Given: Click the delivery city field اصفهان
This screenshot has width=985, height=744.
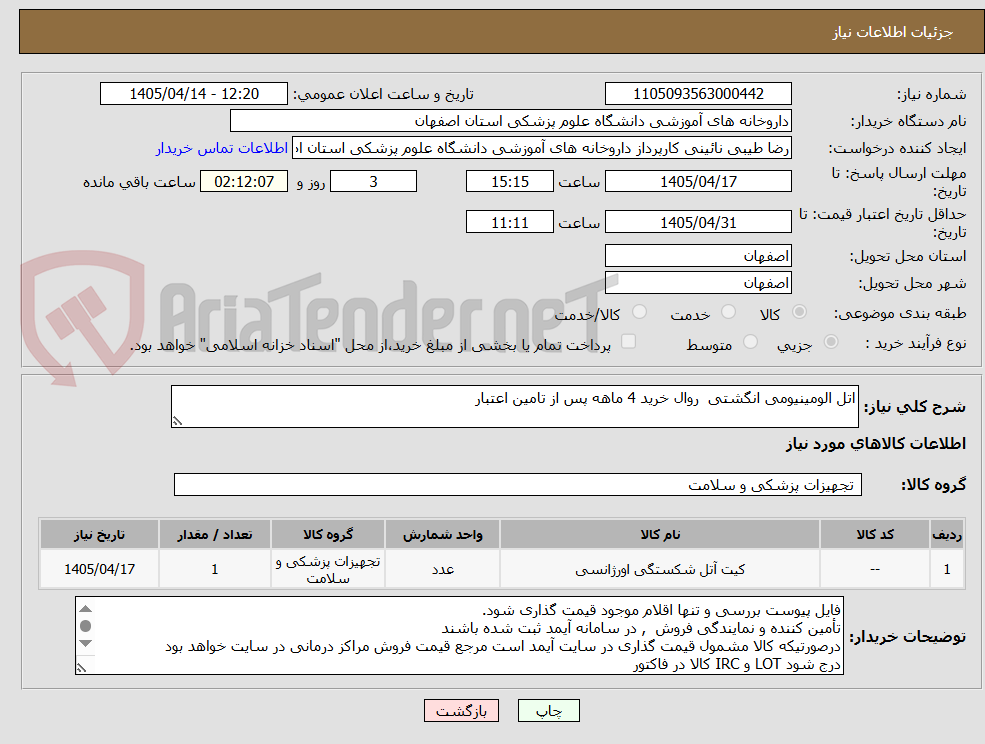Looking at the screenshot, I should pos(698,283).
